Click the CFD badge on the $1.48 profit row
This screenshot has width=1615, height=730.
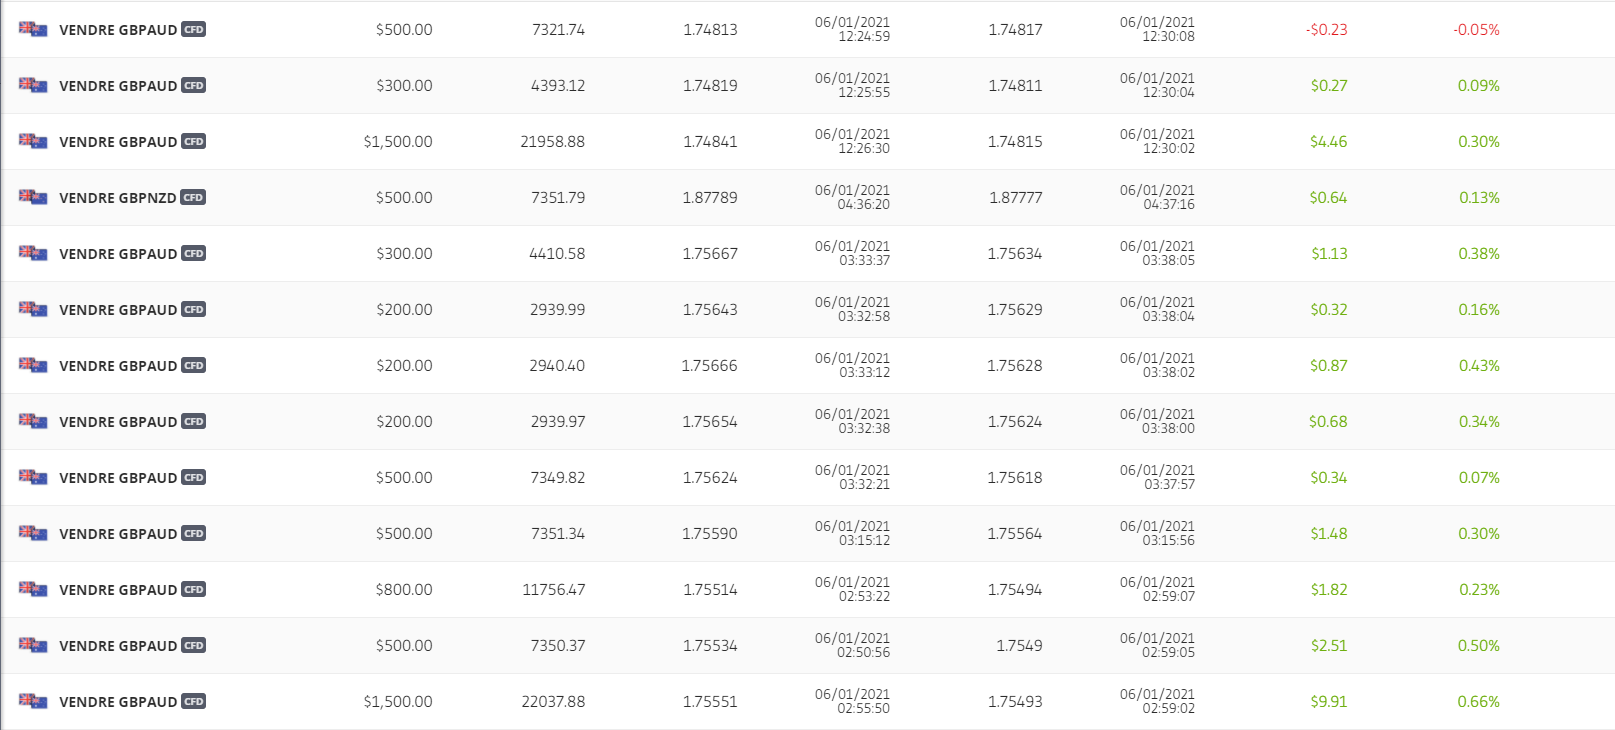point(194,534)
